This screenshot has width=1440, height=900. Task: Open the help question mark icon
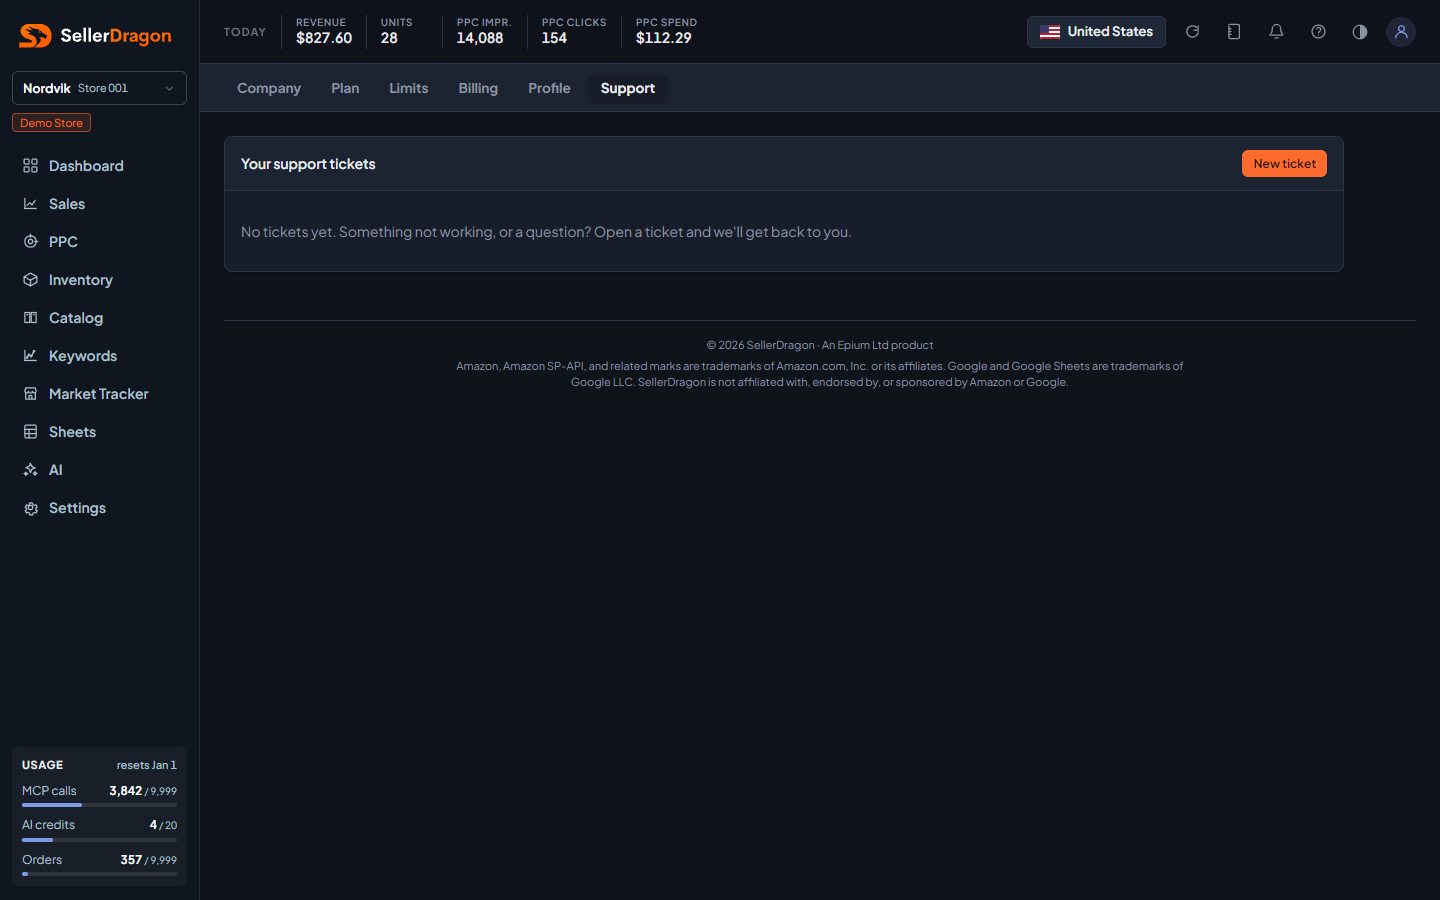click(1318, 32)
